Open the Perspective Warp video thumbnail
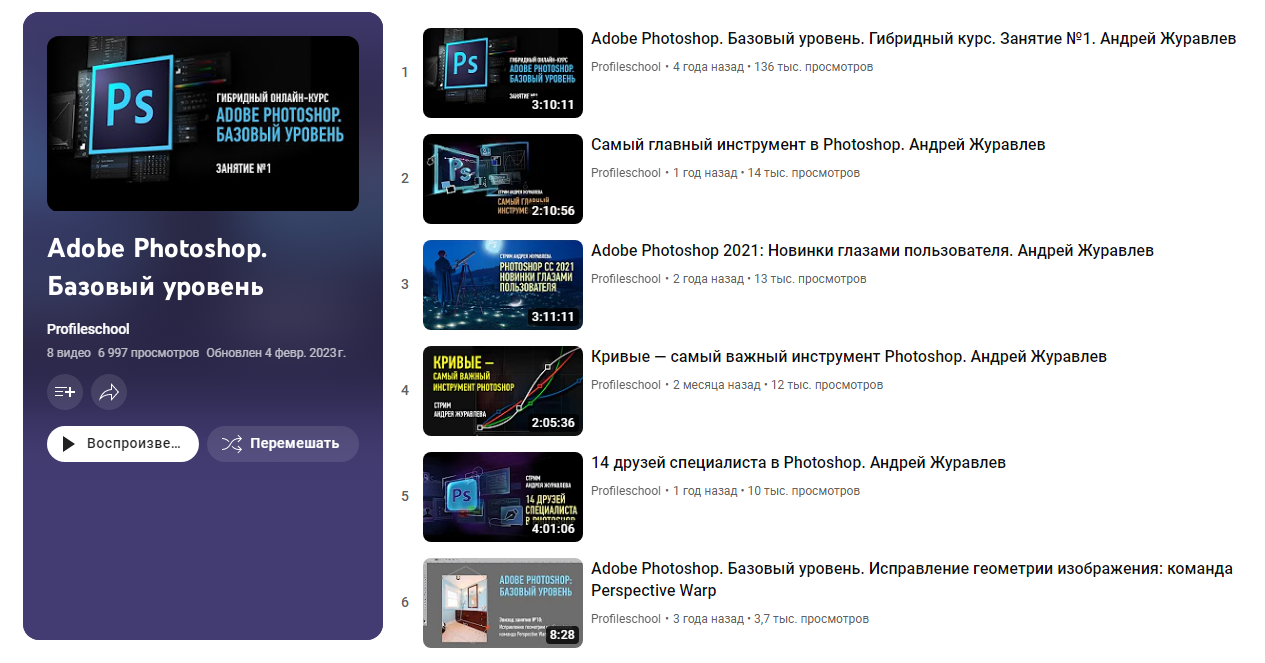The height and width of the screenshot is (663, 1265). coord(503,603)
